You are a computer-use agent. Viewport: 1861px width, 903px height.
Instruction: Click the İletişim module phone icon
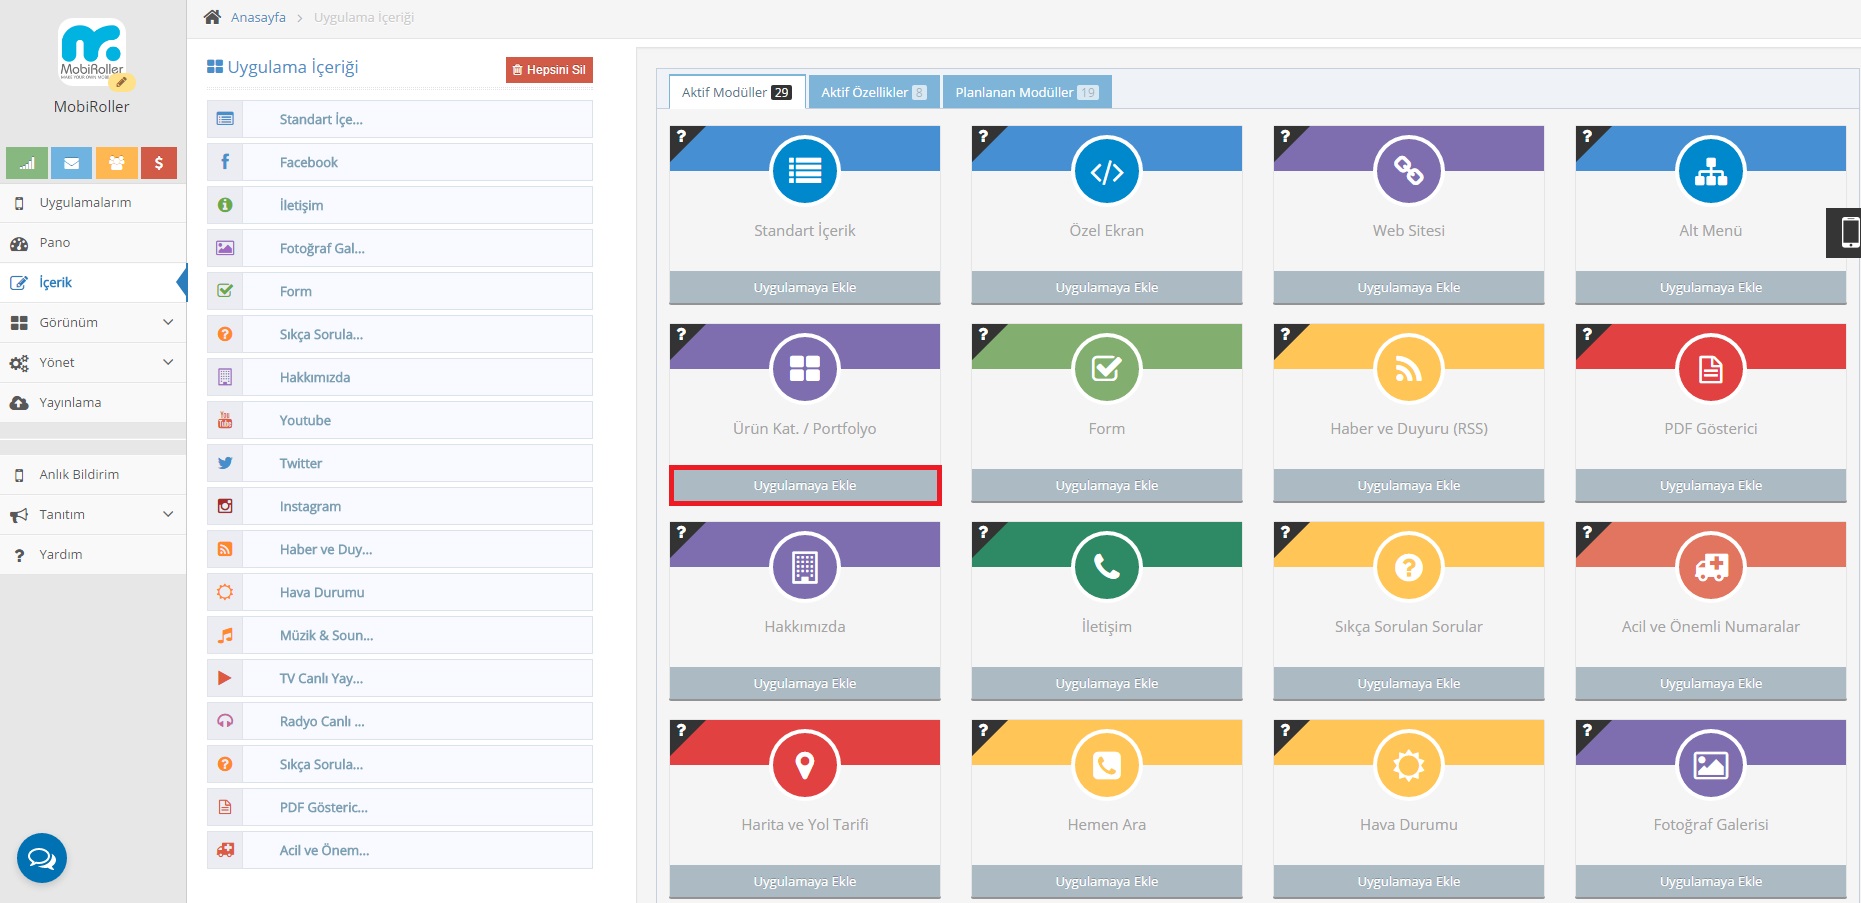(1106, 567)
